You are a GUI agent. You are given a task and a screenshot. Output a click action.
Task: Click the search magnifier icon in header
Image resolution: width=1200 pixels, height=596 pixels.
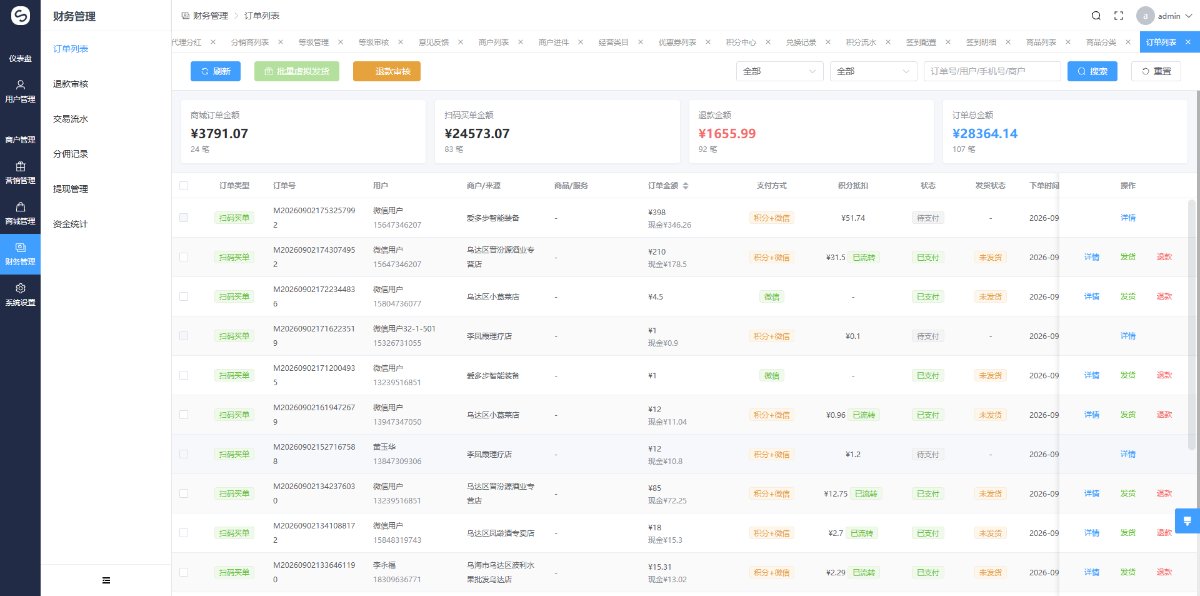[1096, 16]
